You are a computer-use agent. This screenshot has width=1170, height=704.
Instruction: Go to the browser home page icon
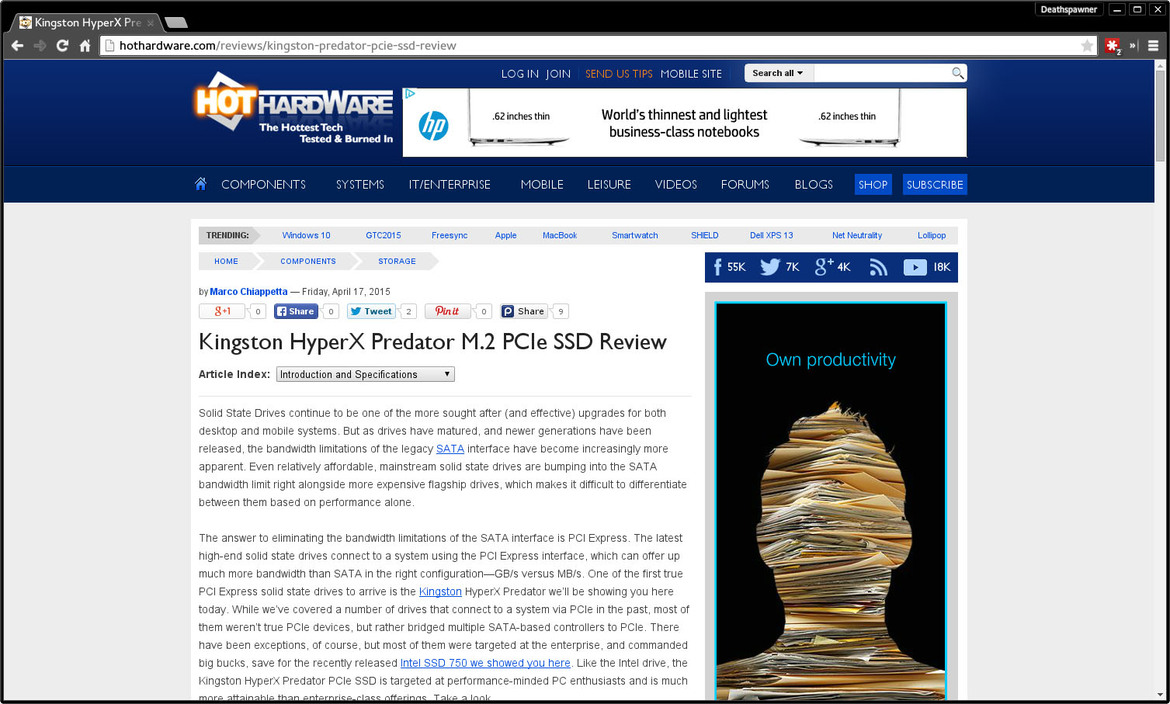tap(85, 46)
